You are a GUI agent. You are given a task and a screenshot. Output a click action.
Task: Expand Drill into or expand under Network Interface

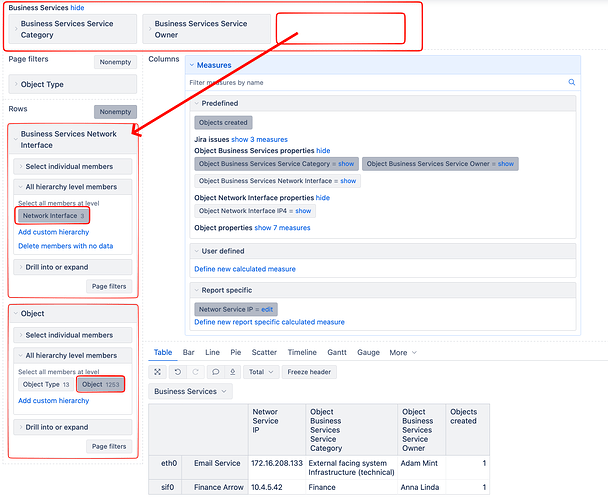(x=73, y=267)
